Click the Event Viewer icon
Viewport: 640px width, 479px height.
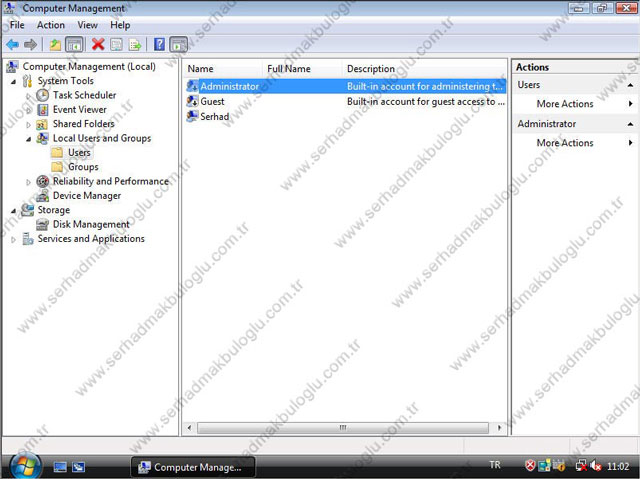tap(42, 109)
